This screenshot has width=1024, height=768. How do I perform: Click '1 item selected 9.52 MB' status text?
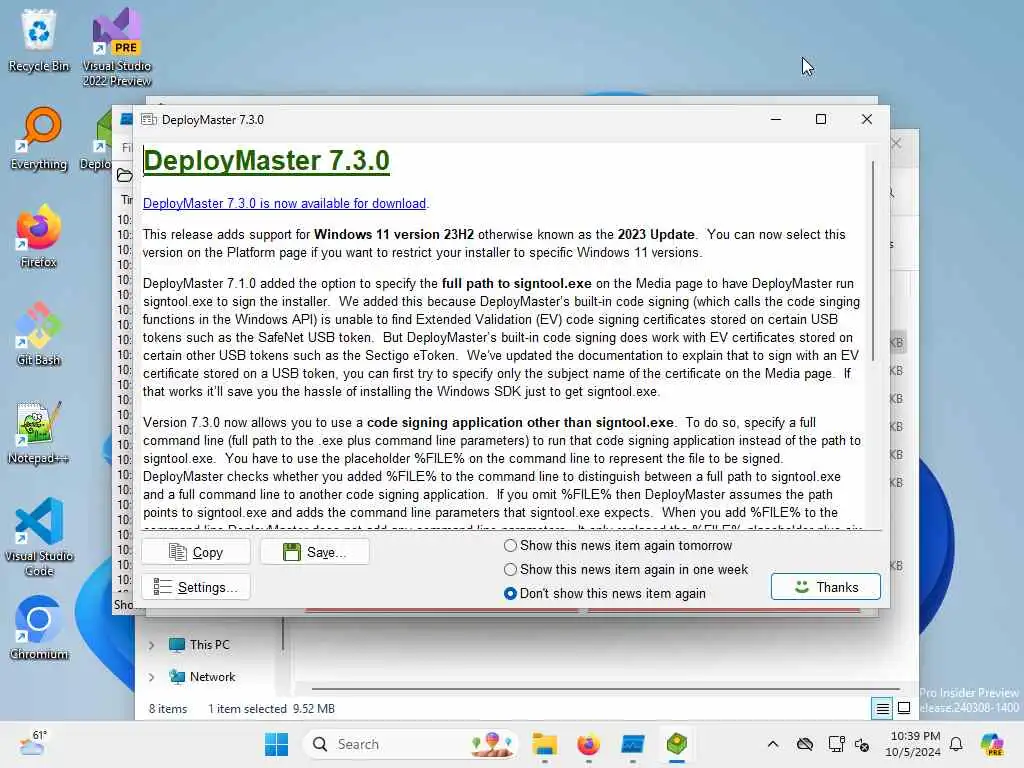pos(271,709)
